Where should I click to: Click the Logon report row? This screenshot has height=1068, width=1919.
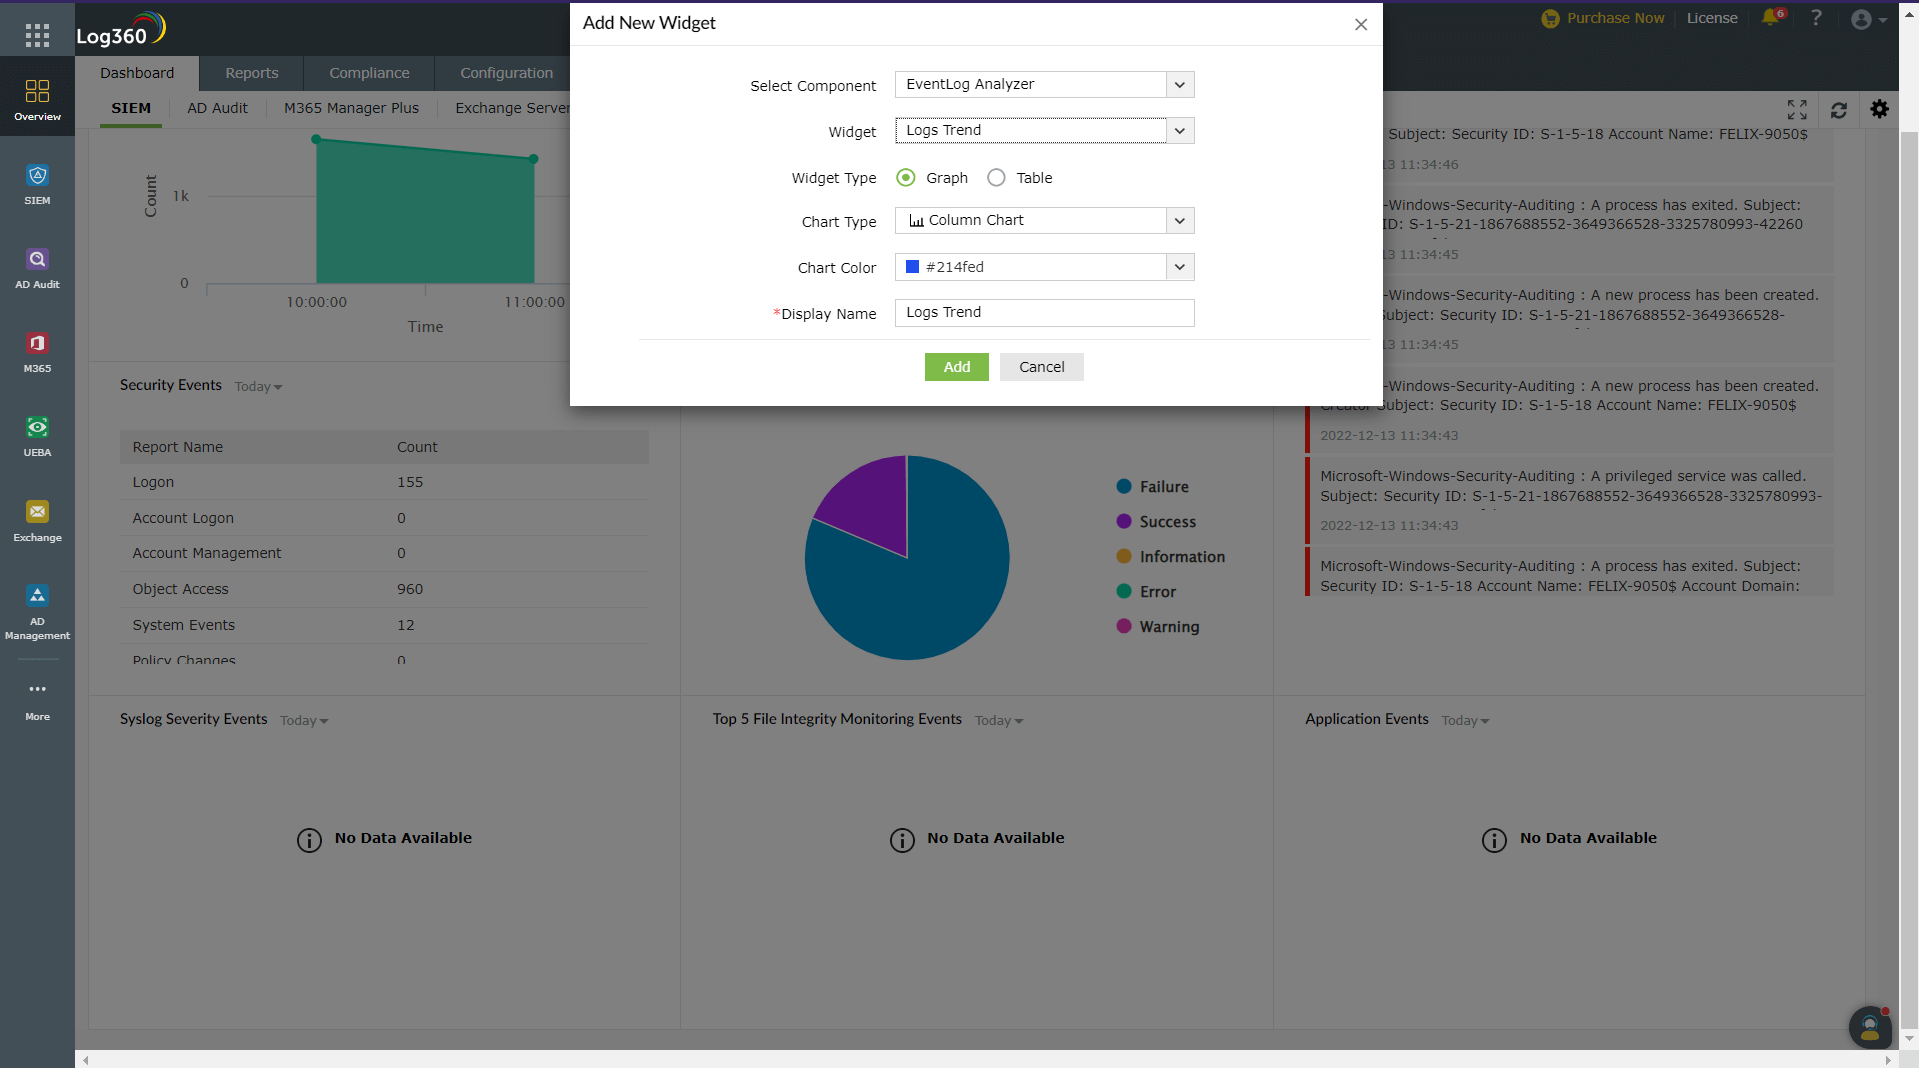click(384, 482)
